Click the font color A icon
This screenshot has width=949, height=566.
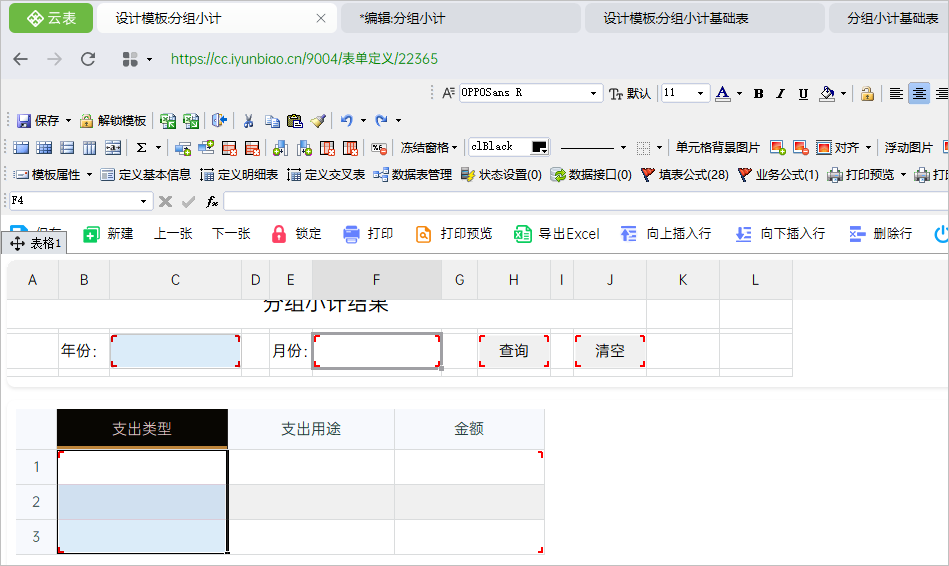[723, 93]
